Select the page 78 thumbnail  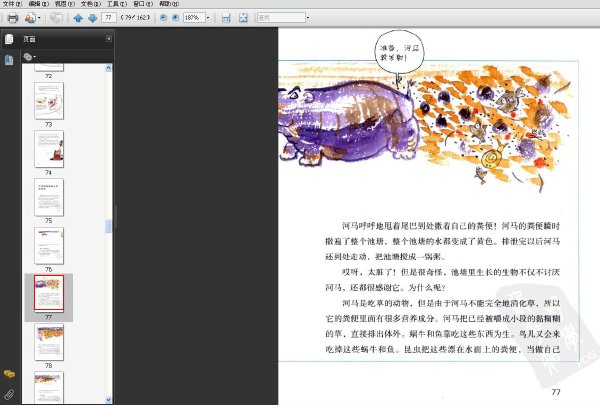pyautogui.click(x=49, y=342)
